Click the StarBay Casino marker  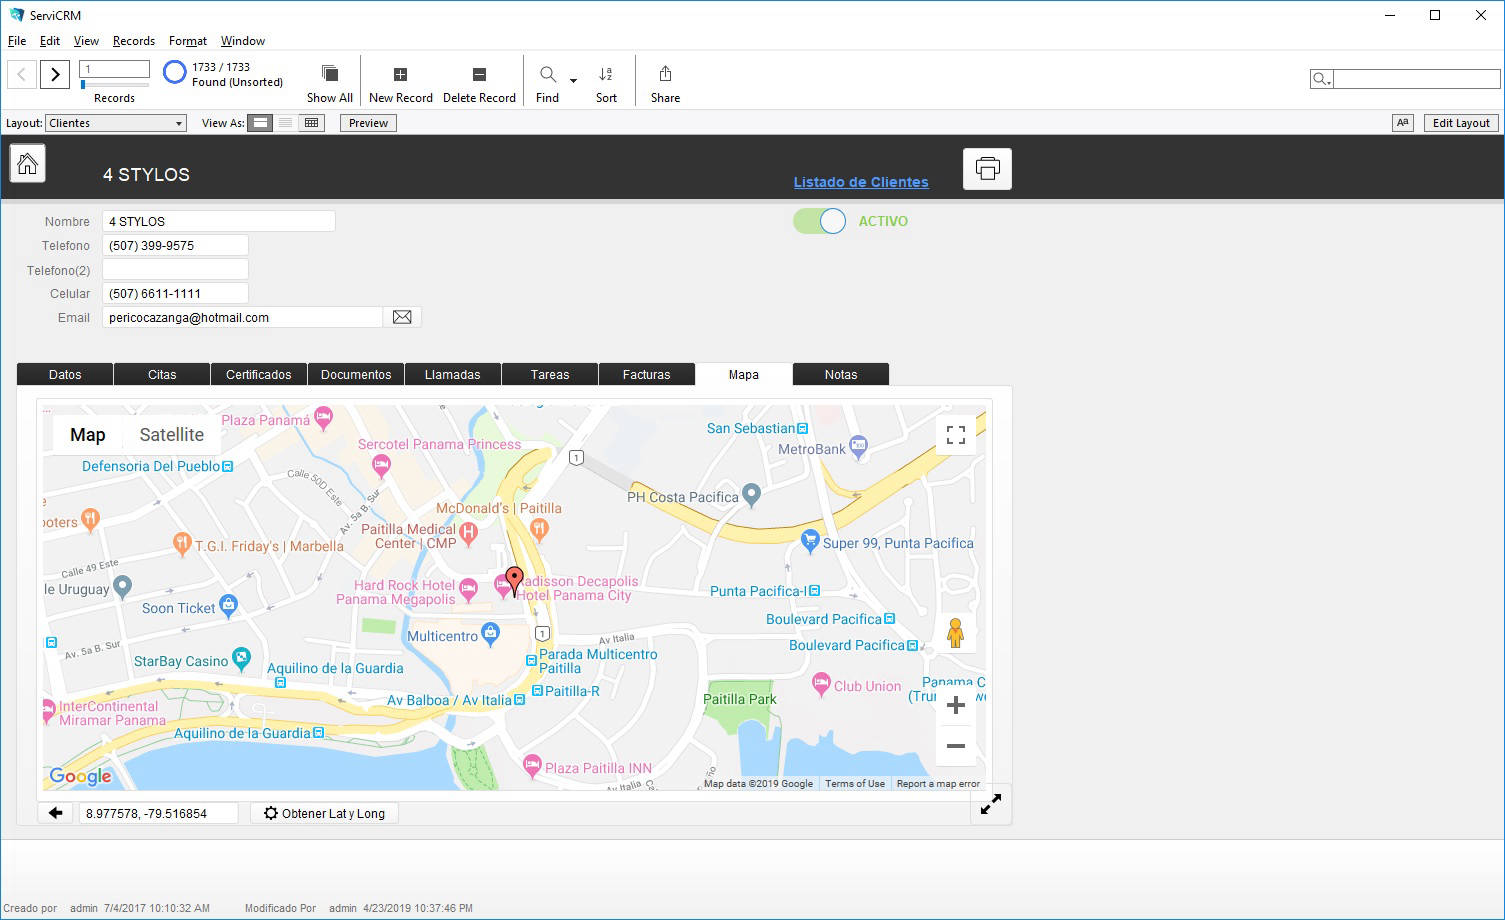241,657
